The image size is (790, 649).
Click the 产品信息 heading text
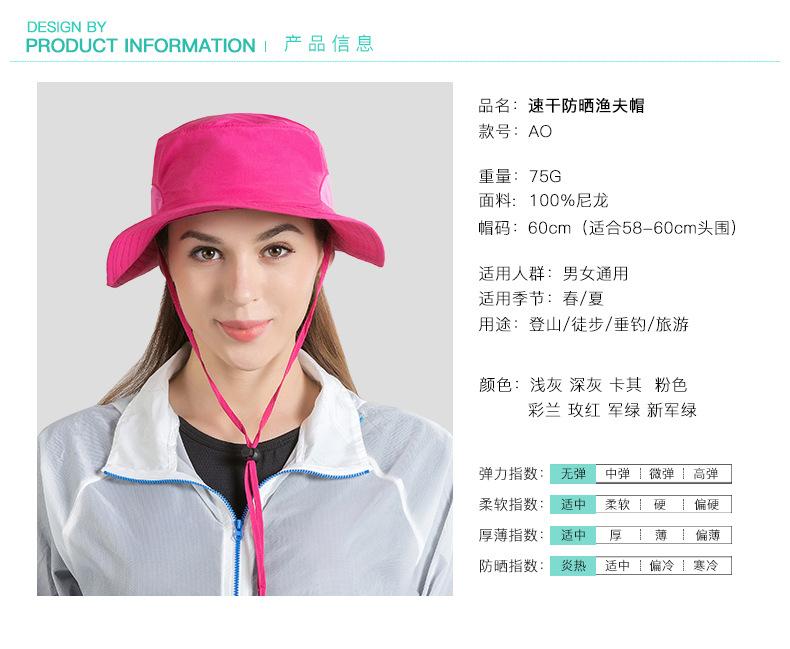(328, 44)
